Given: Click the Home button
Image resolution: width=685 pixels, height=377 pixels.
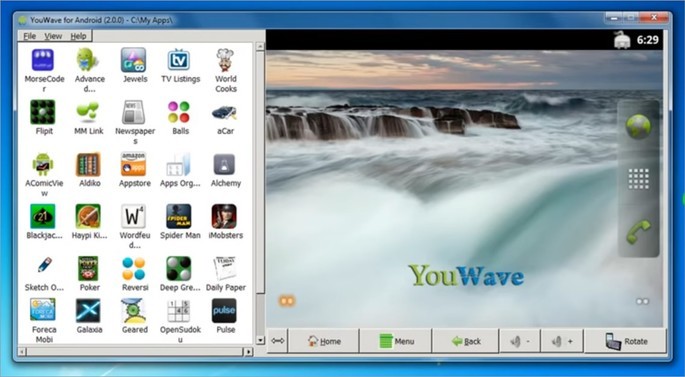Looking at the screenshot, I should point(323,341).
